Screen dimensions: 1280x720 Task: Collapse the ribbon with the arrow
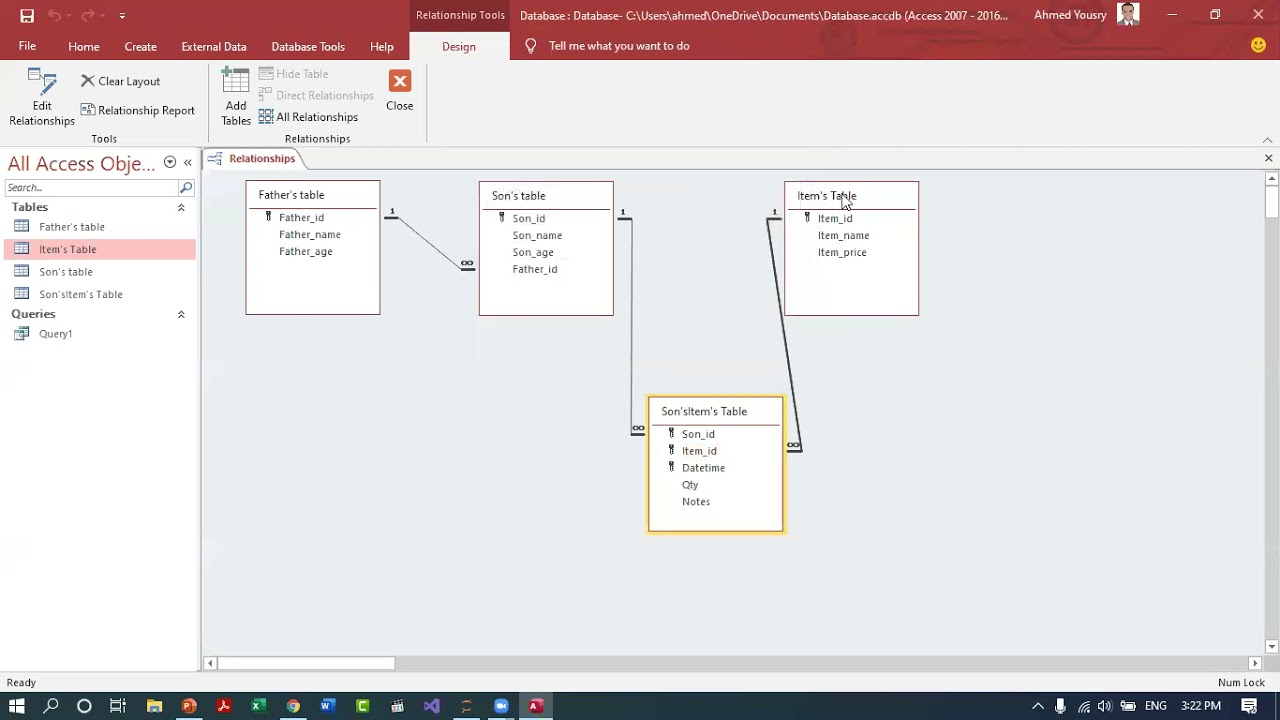pyautogui.click(x=1267, y=140)
